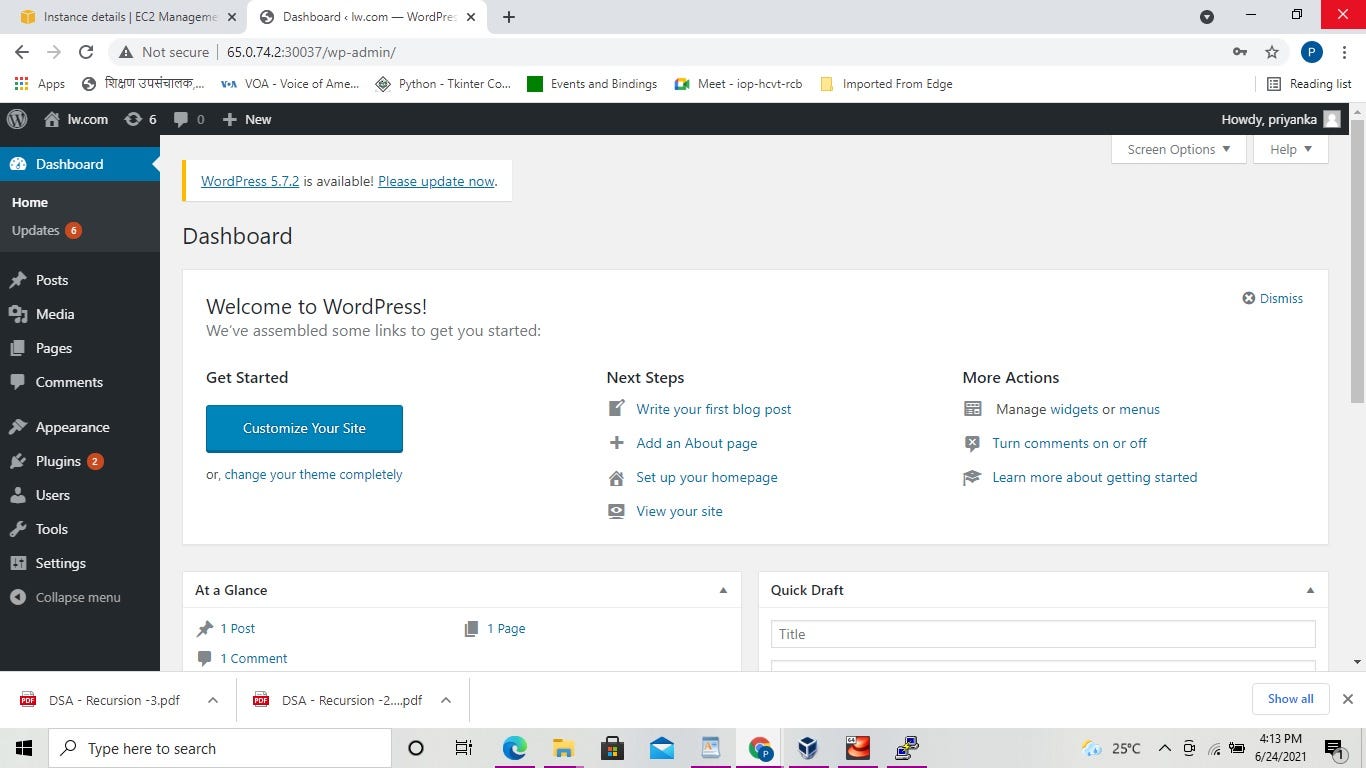Open the Apps bookmarks shortcut

click(40, 84)
